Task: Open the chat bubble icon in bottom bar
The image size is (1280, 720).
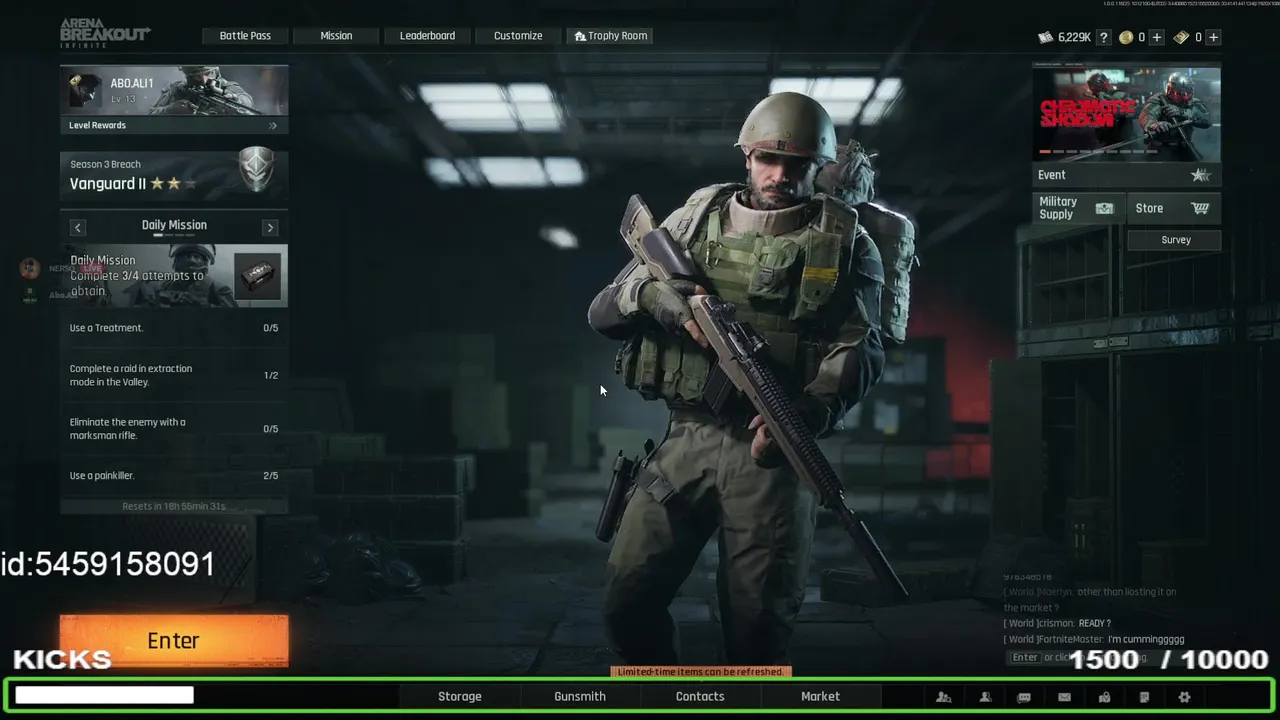Action: tap(1024, 697)
